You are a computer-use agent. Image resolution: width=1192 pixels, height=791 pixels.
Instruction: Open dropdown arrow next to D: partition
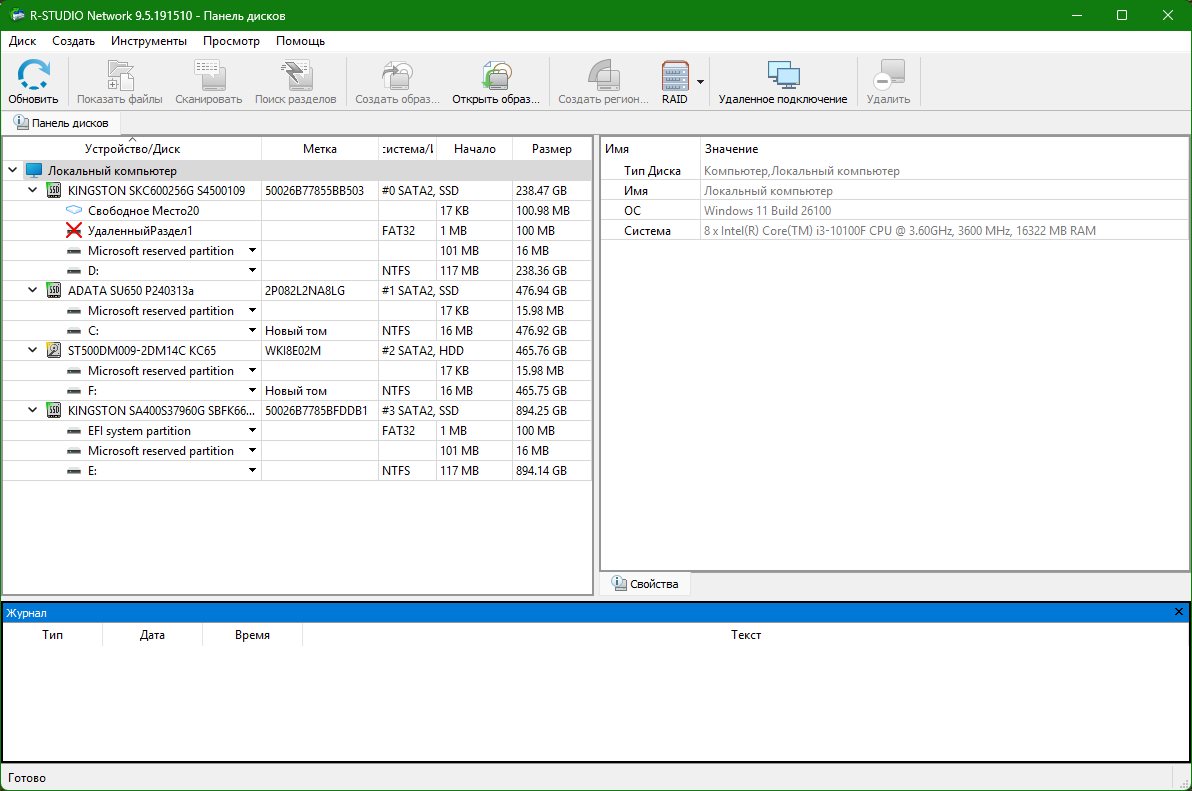[252, 271]
